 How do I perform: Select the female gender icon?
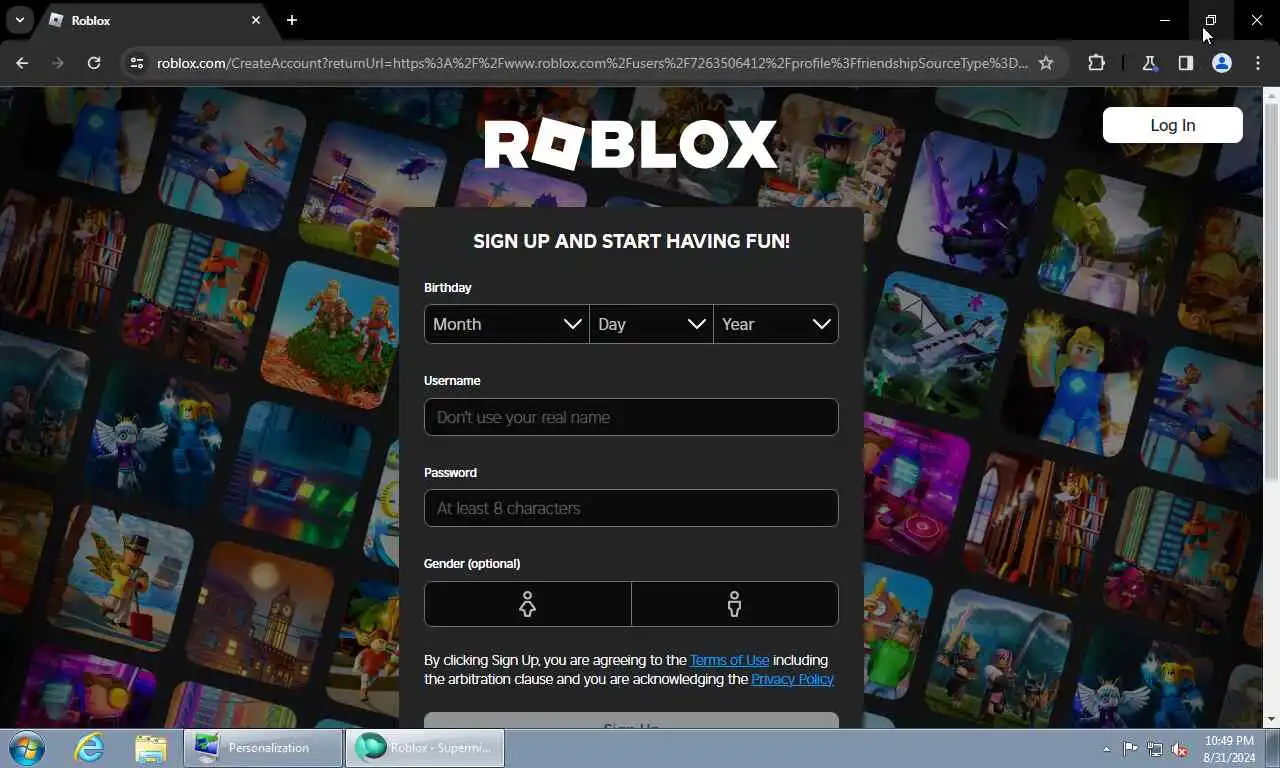(528, 604)
